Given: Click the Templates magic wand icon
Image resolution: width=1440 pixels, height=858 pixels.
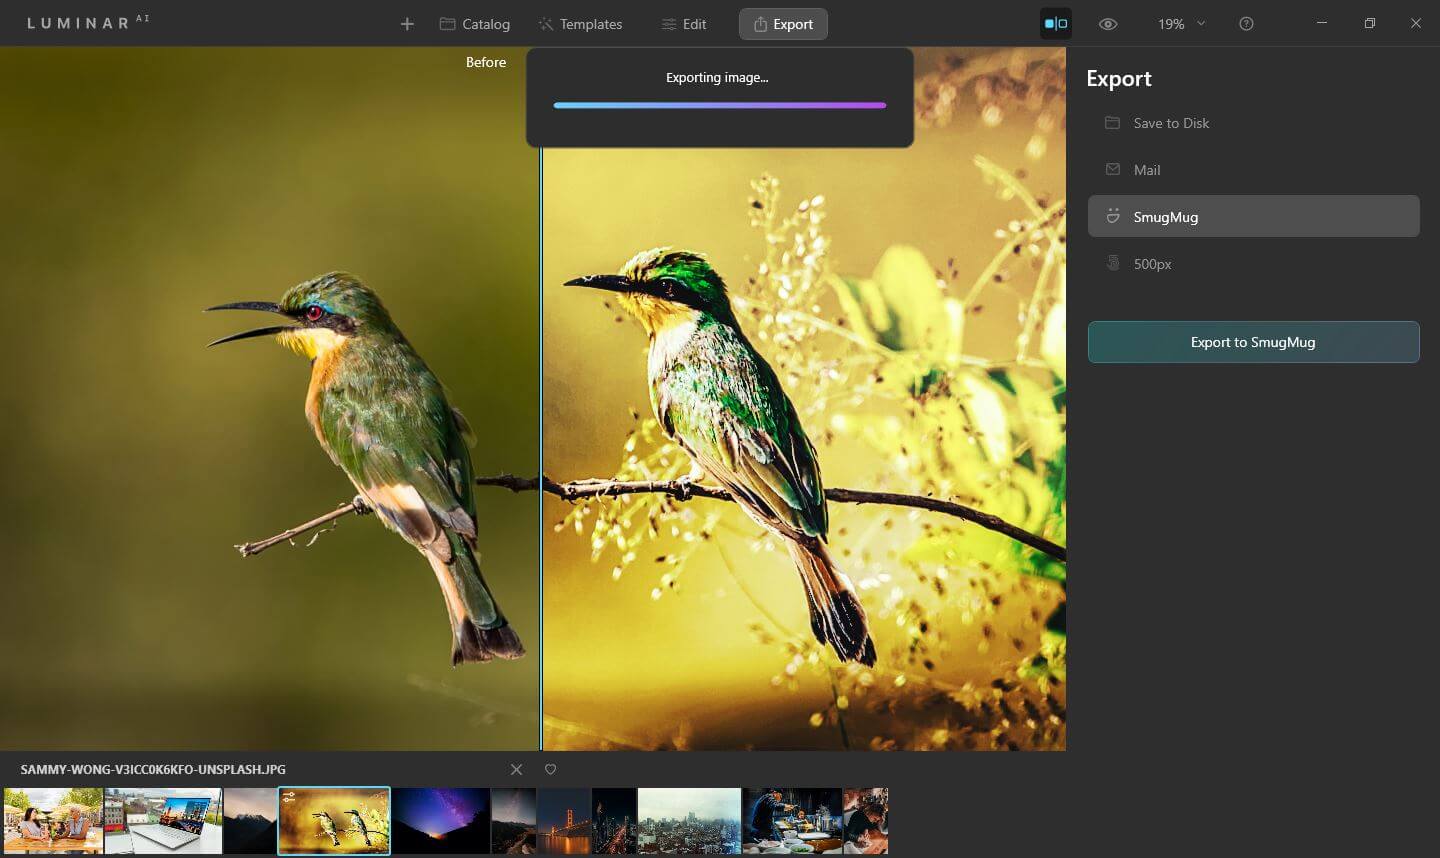Looking at the screenshot, I should pyautogui.click(x=544, y=23).
